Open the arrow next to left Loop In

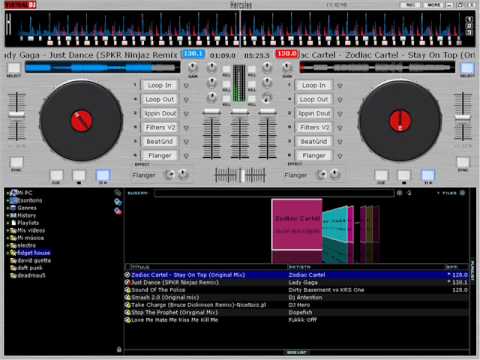point(186,86)
